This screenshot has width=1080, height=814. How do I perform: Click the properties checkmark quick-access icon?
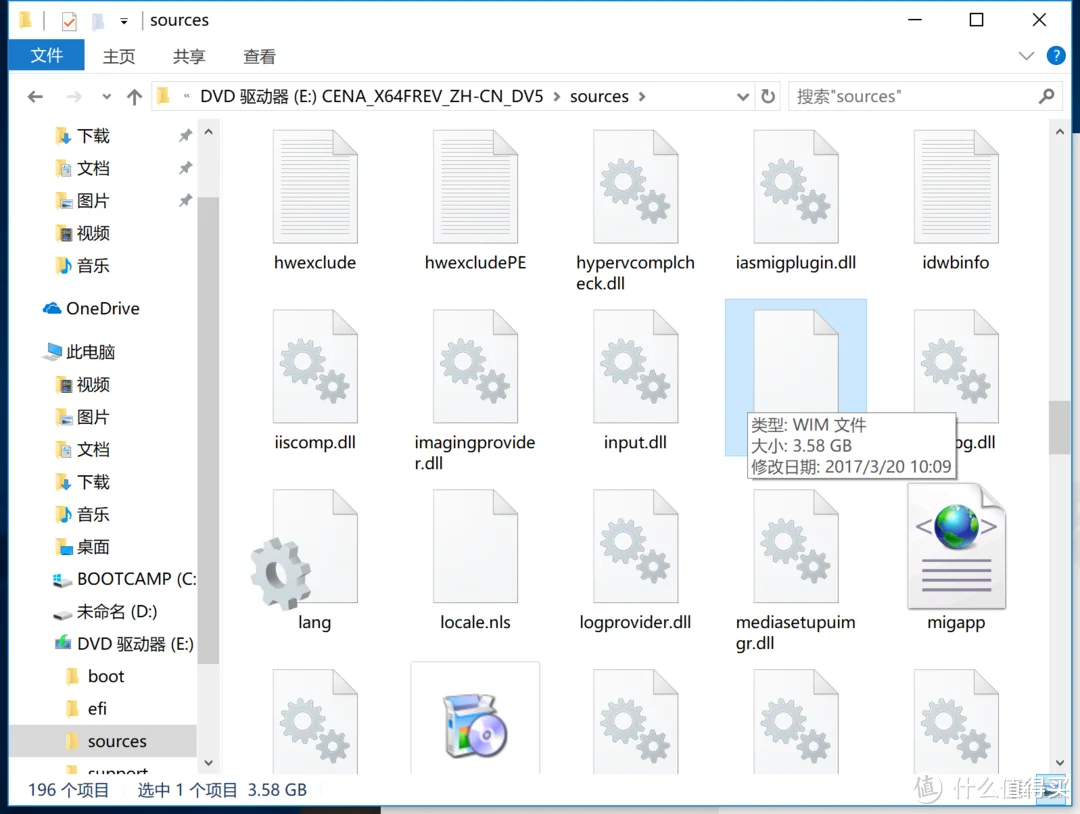pos(69,21)
